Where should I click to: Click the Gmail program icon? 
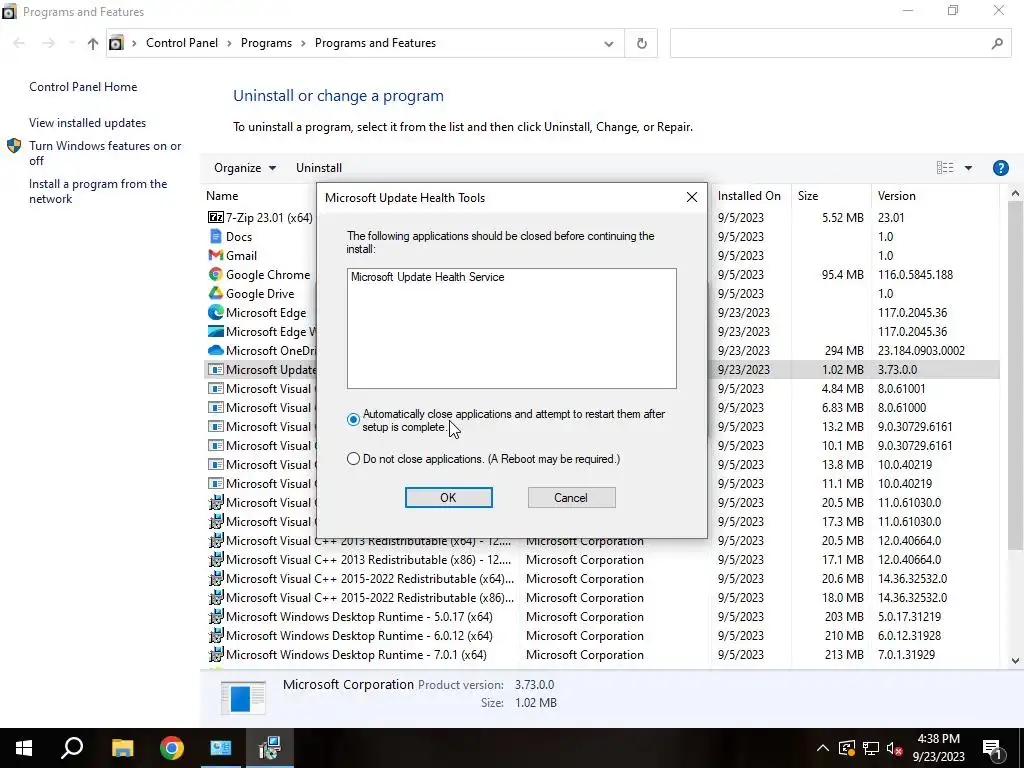click(216, 255)
